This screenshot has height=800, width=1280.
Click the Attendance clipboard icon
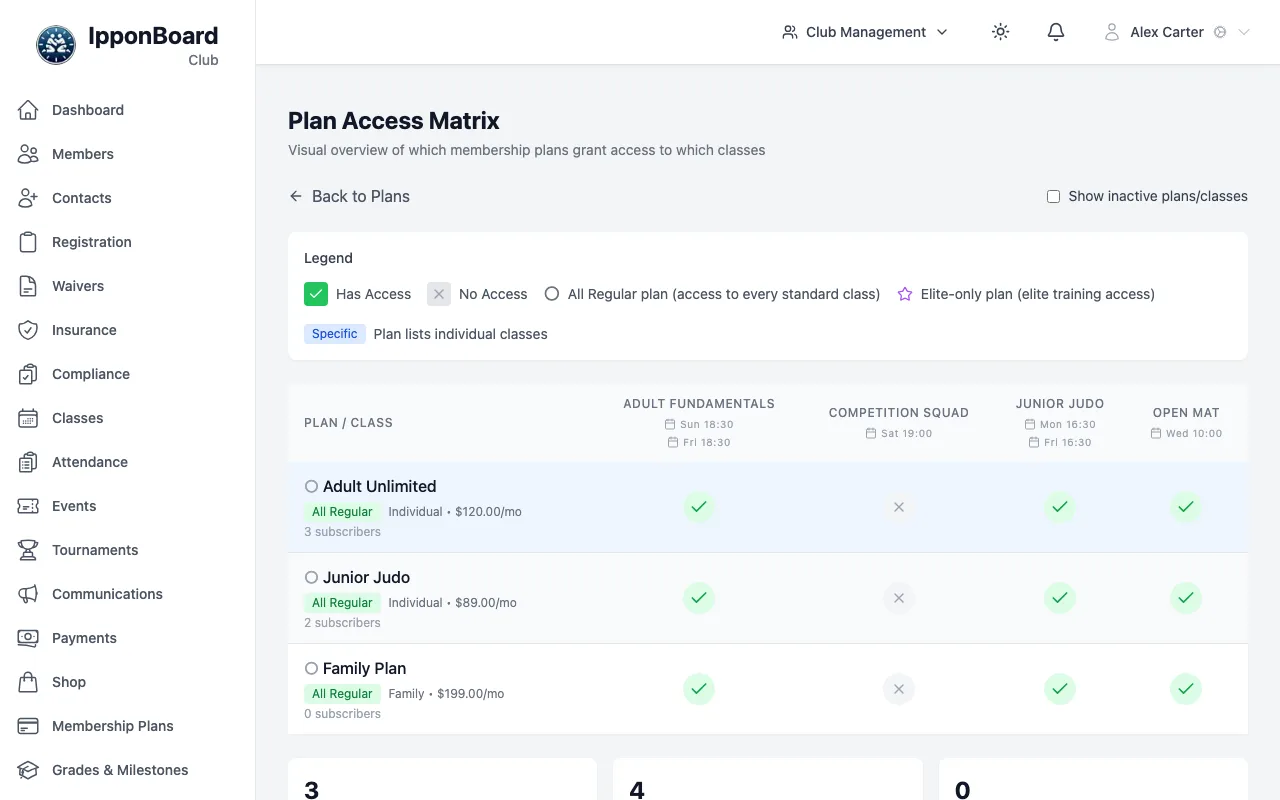point(28,462)
